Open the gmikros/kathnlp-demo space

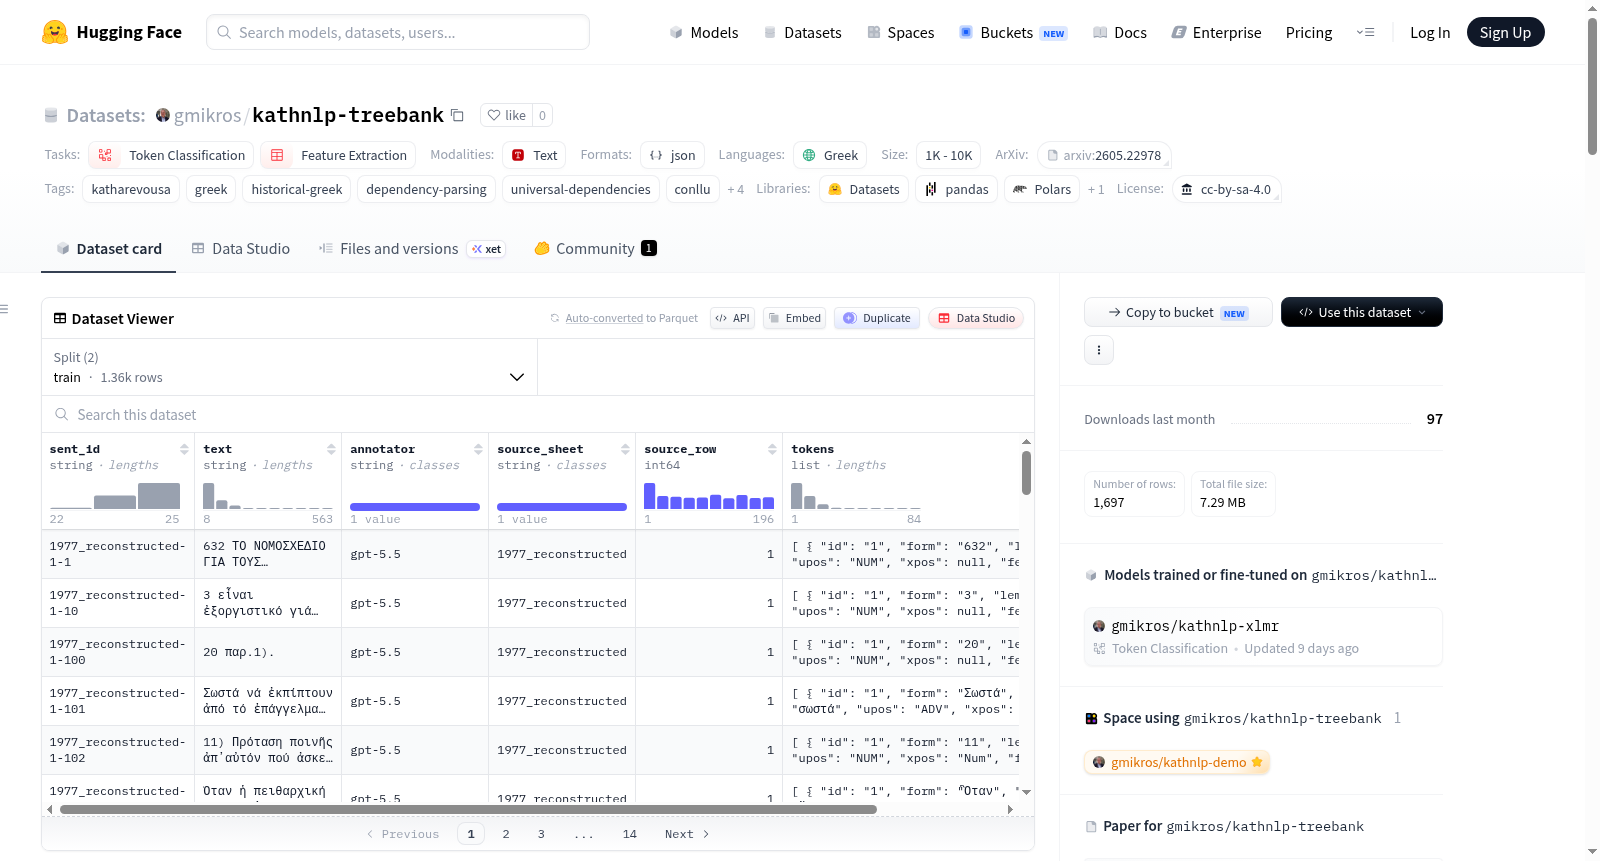coord(1177,762)
